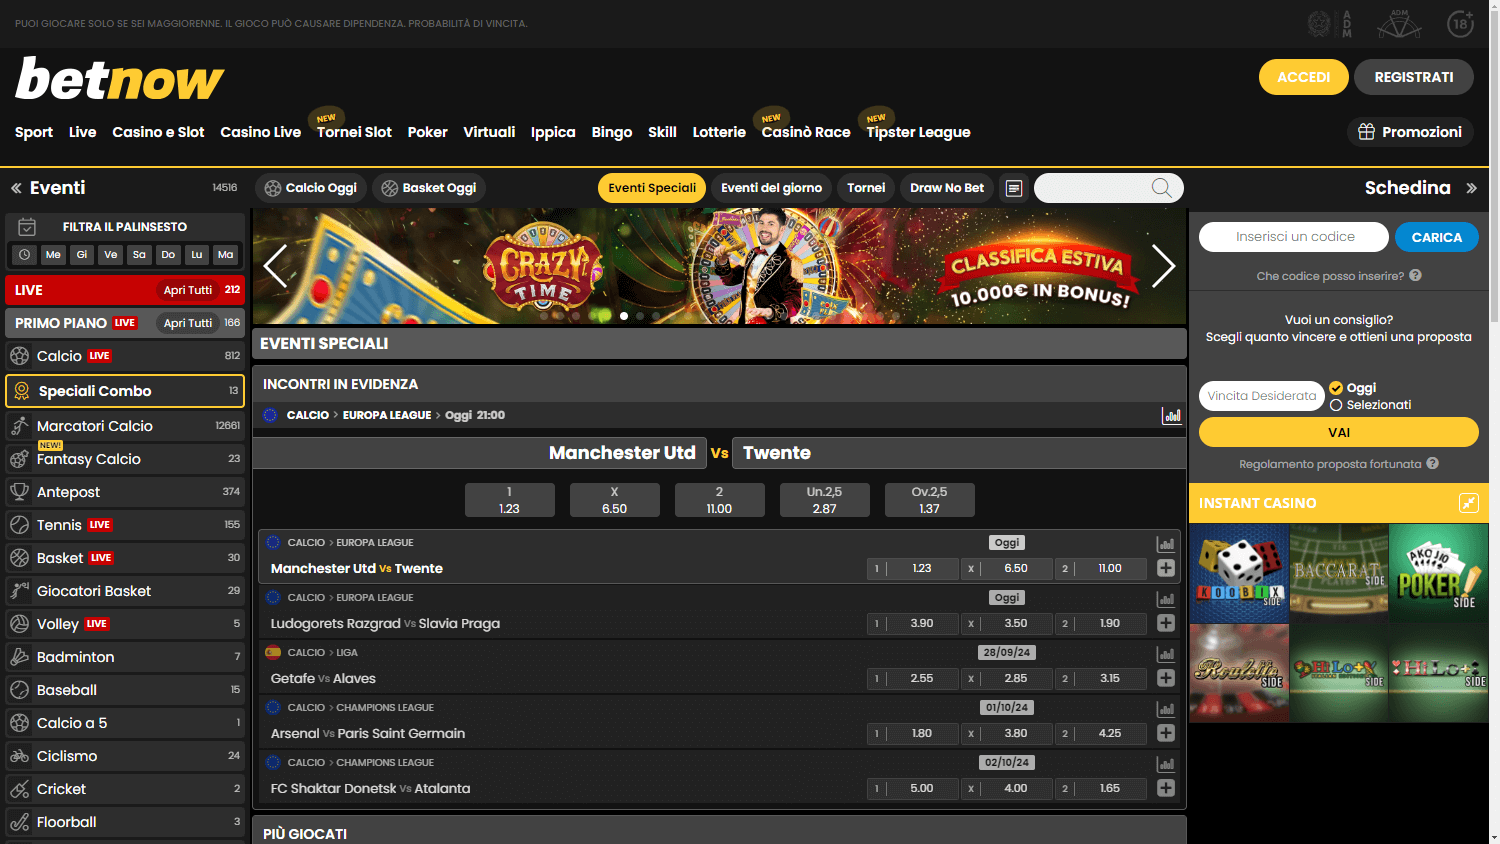View stats icon for Ludogorets Razgrad match
The height and width of the screenshot is (844, 1500).
click(1166, 599)
